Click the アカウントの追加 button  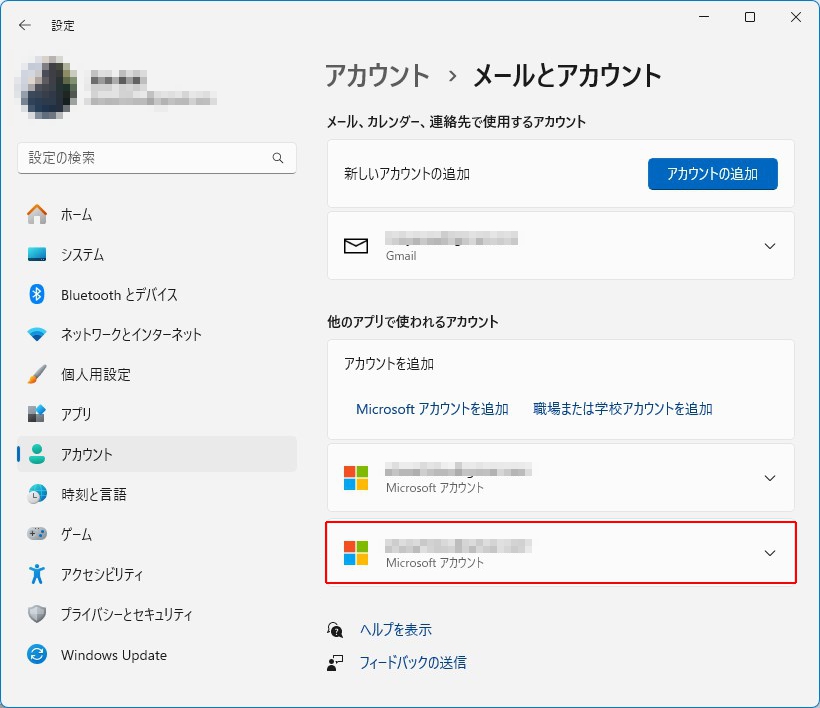pyautogui.click(x=712, y=173)
